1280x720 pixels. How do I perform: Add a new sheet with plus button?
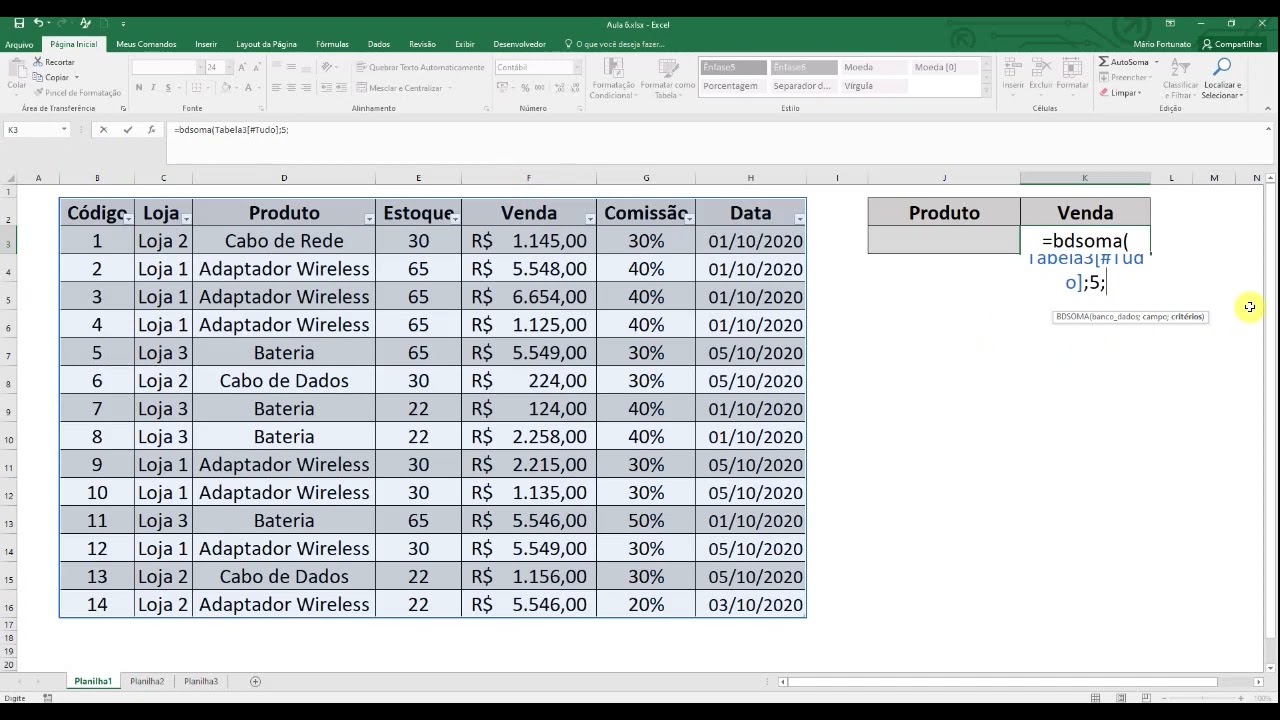point(255,681)
